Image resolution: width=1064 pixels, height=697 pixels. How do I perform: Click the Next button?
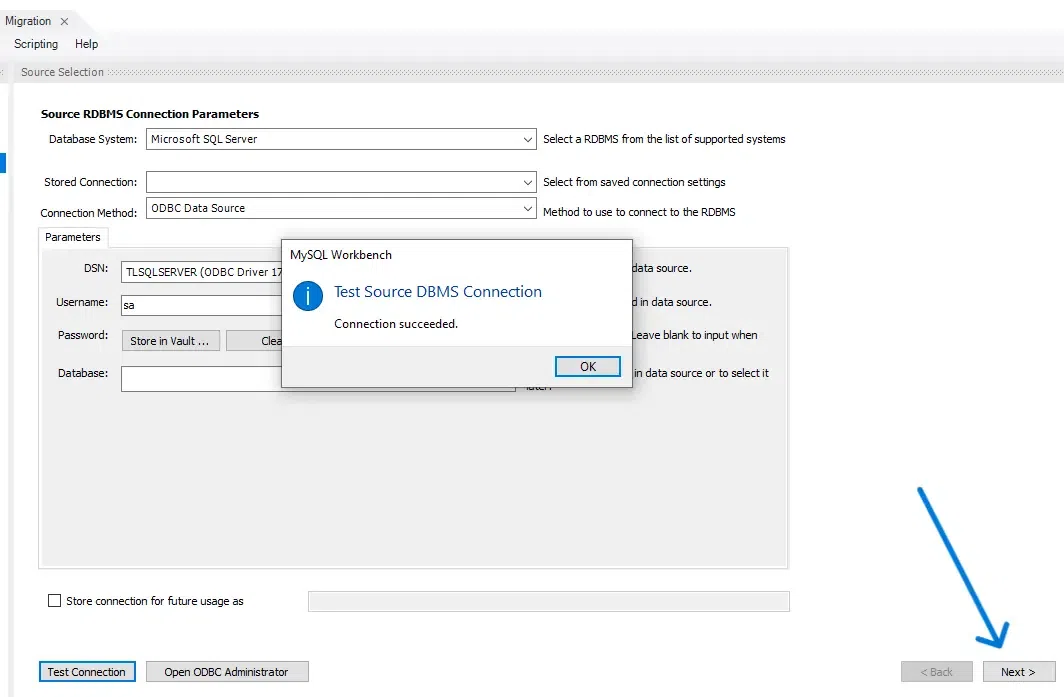pos(1019,672)
